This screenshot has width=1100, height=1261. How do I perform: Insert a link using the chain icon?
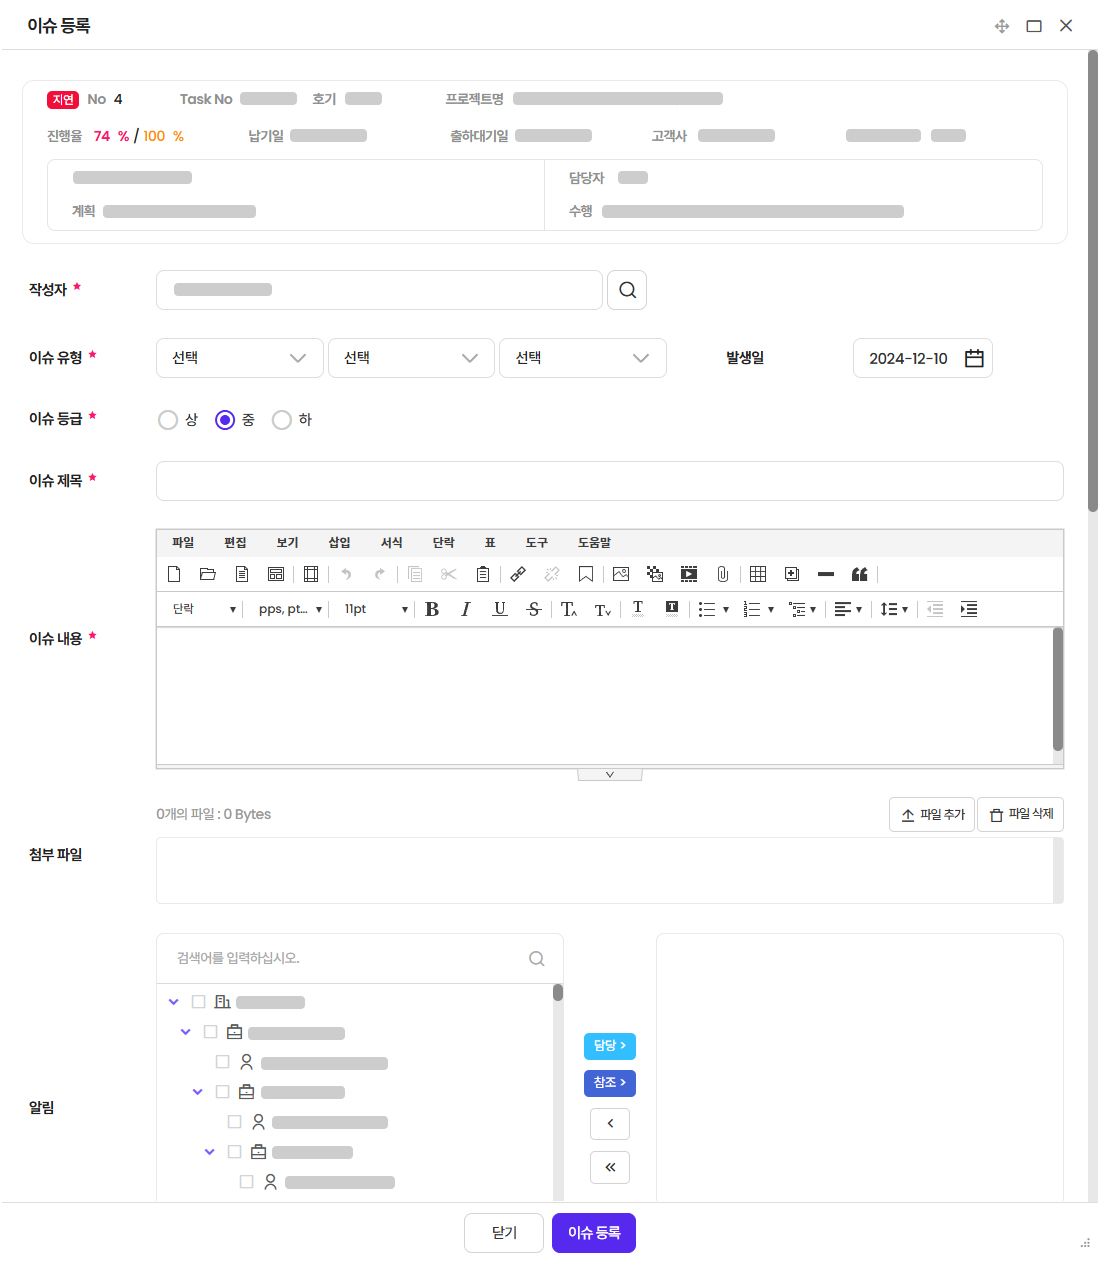pyautogui.click(x=518, y=574)
